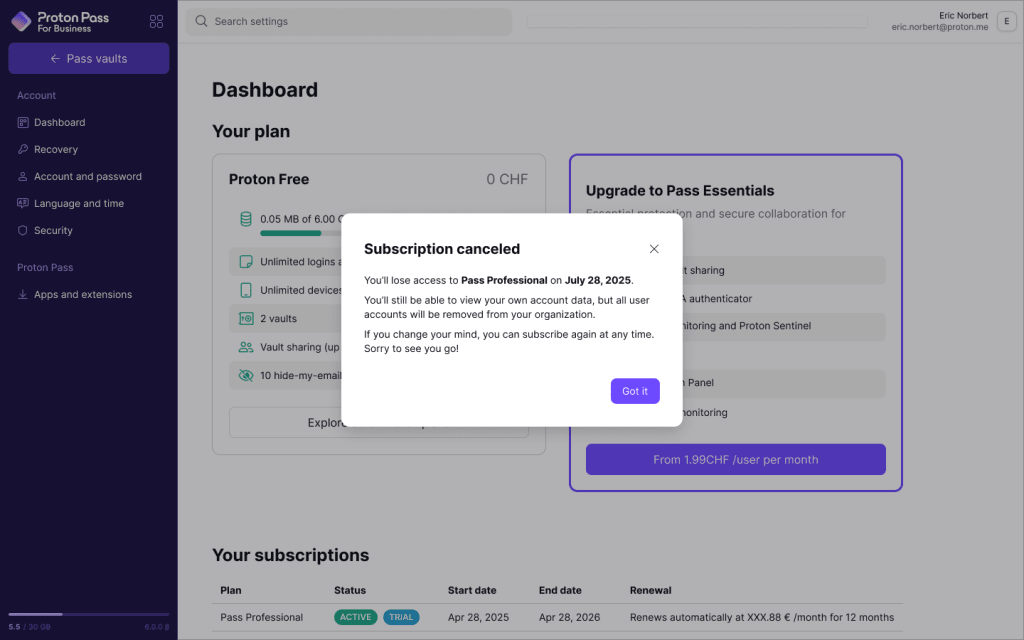Click the Renewal column header
This screenshot has width=1024, height=640.
pos(650,590)
